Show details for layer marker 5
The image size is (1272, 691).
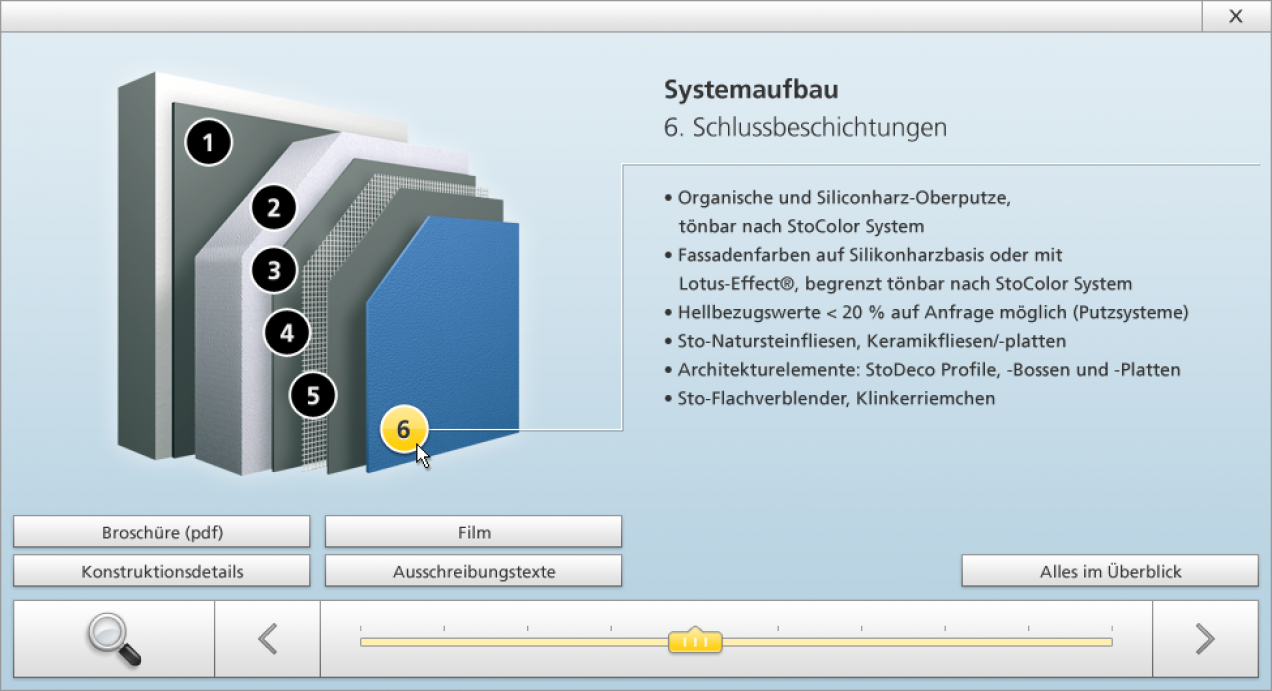pos(313,396)
